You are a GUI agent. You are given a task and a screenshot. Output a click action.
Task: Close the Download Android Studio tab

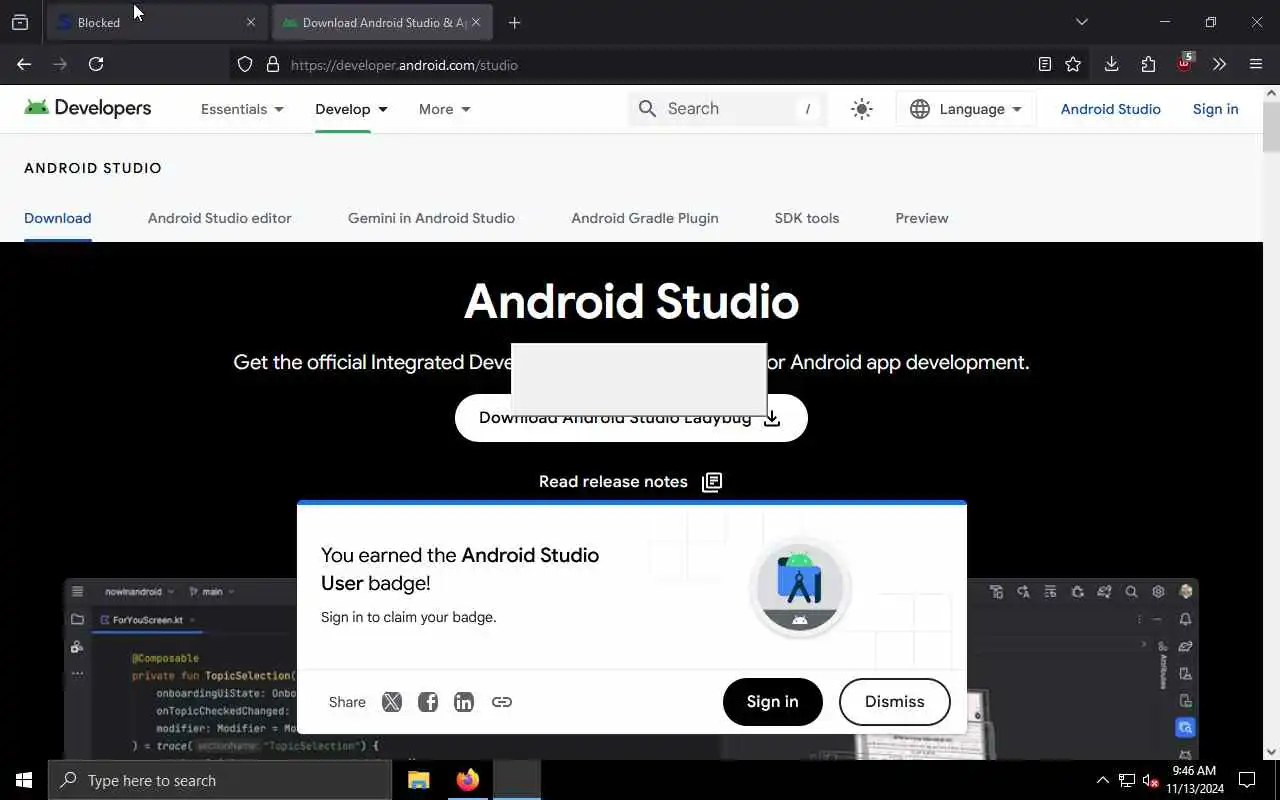click(x=476, y=22)
